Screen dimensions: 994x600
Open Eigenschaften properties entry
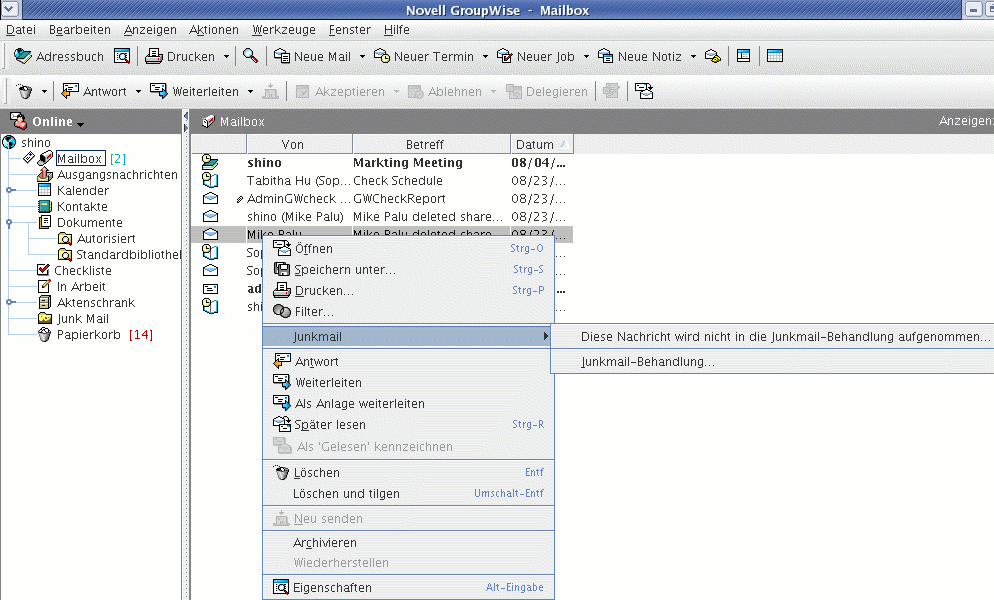tap(408, 587)
